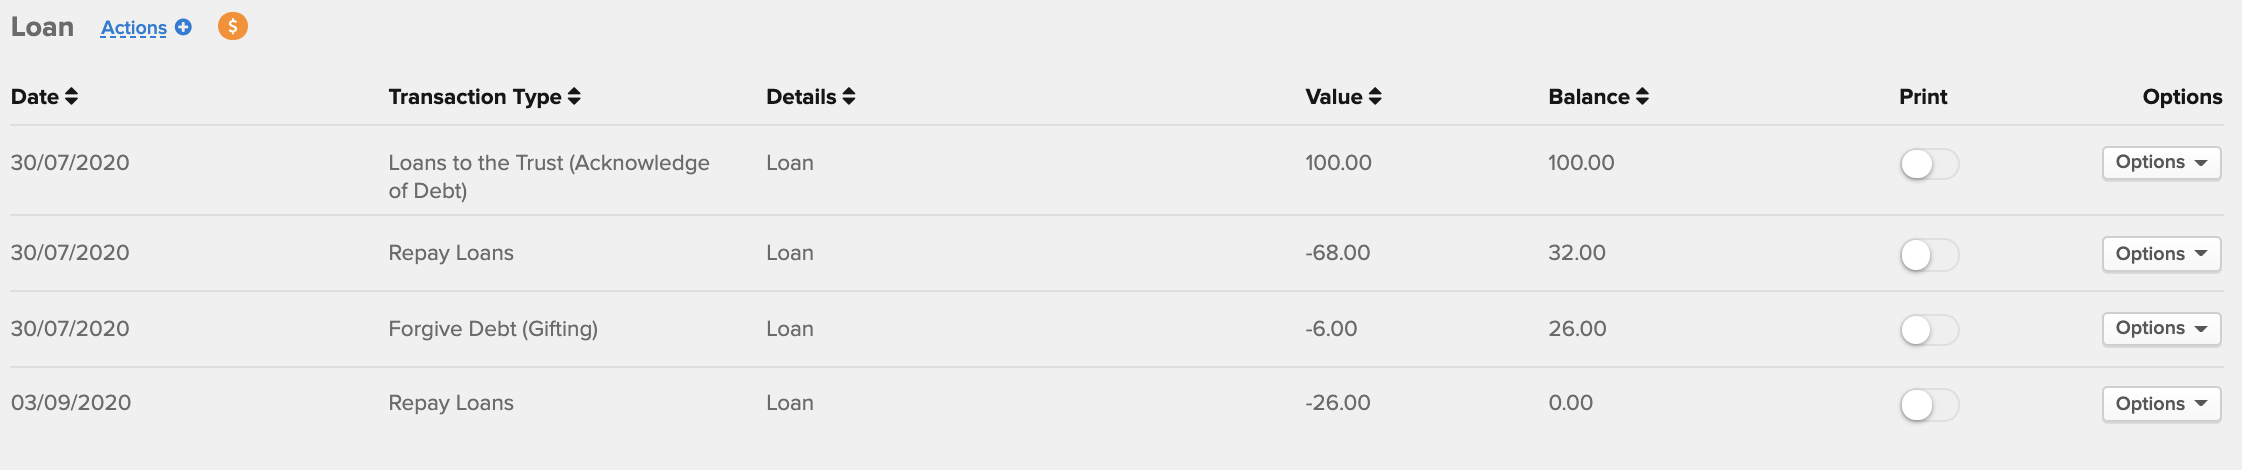Viewport: 2242px width, 470px height.
Task: Sort by Transaction Type arrow icon
Action: pyautogui.click(x=574, y=96)
